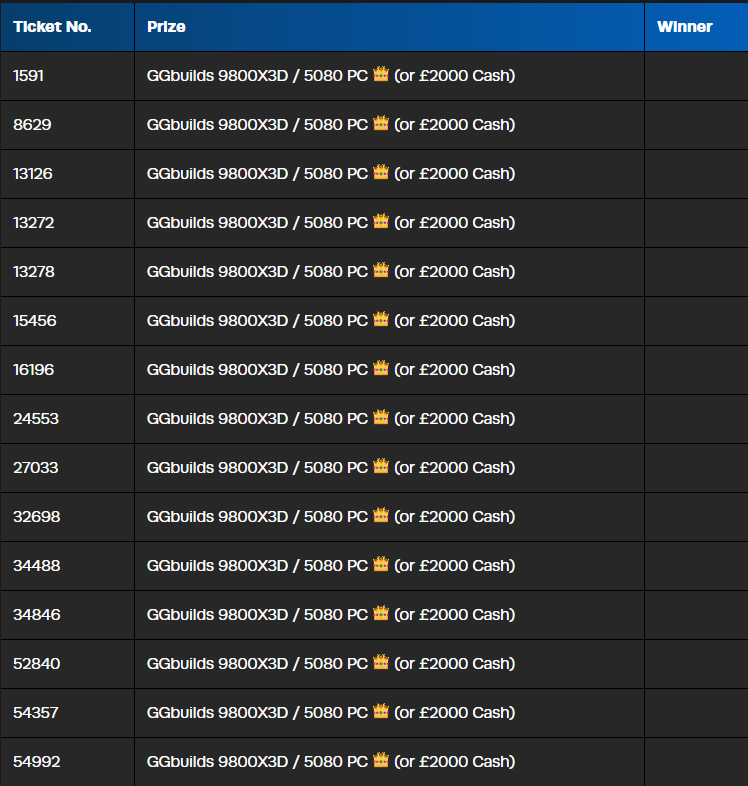
Task: Click the crown icon in ticket 15456 row
Action: [x=381, y=319]
